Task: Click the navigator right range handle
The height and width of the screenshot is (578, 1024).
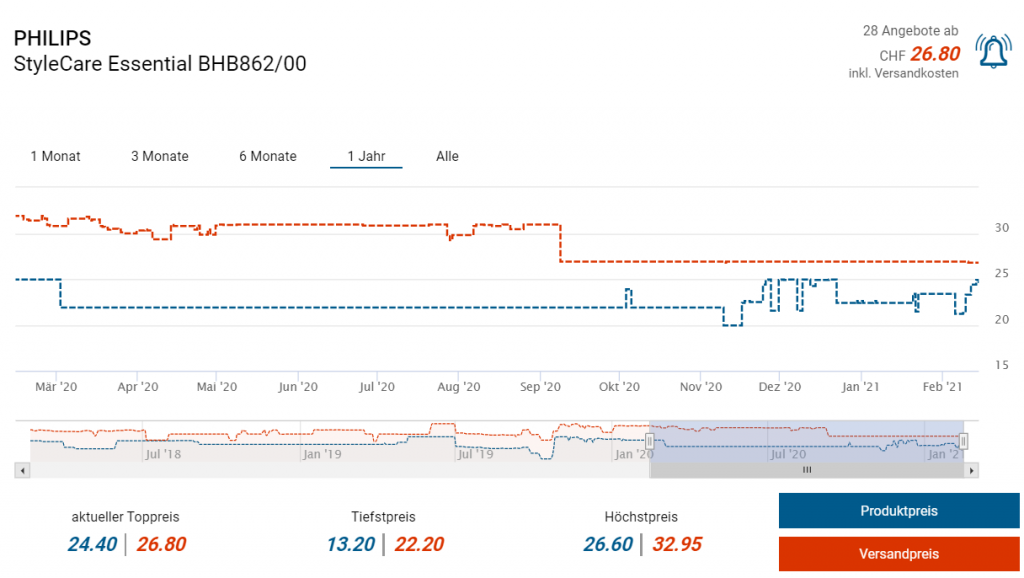Action: coord(963,442)
